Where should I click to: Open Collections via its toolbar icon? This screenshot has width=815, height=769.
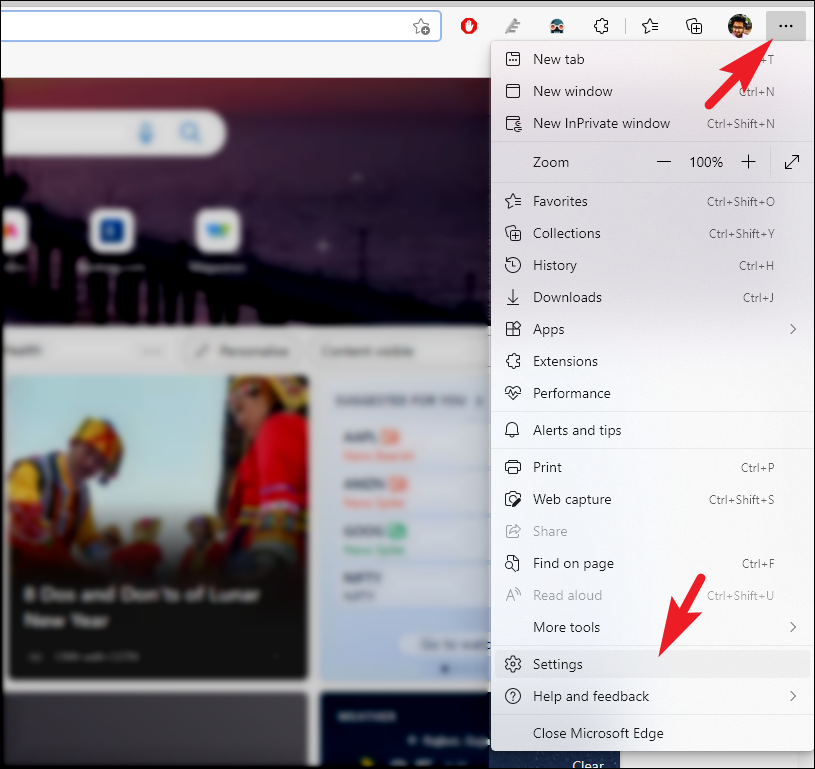tap(694, 26)
